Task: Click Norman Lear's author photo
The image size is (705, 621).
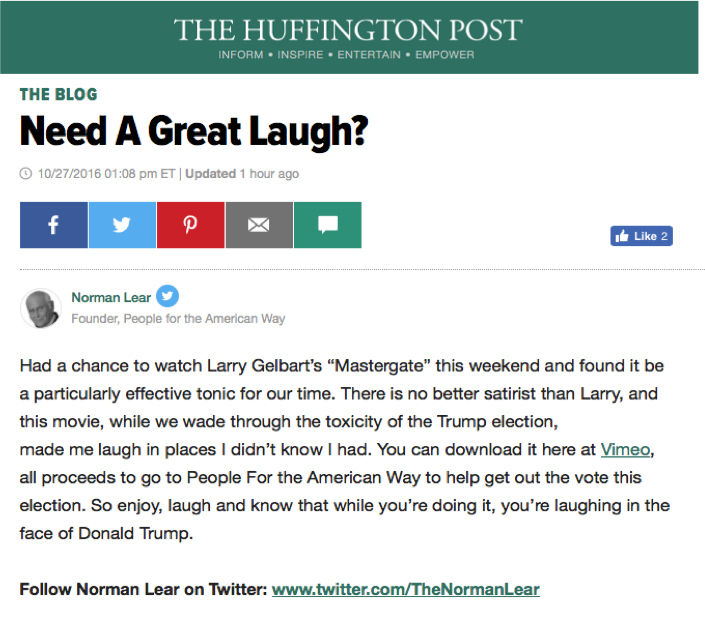Action: click(41, 308)
